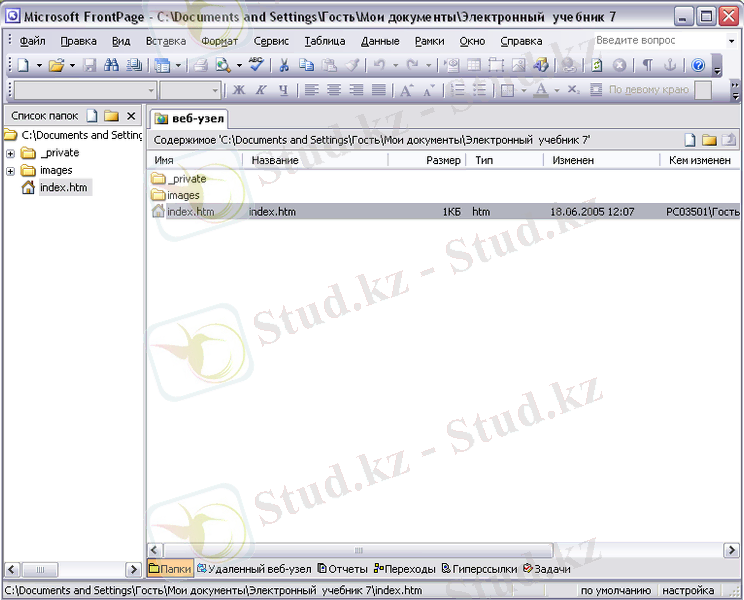The image size is (744, 600).
Task: Open the font size combo box
Action: pyautogui.click(x=190, y=90)
